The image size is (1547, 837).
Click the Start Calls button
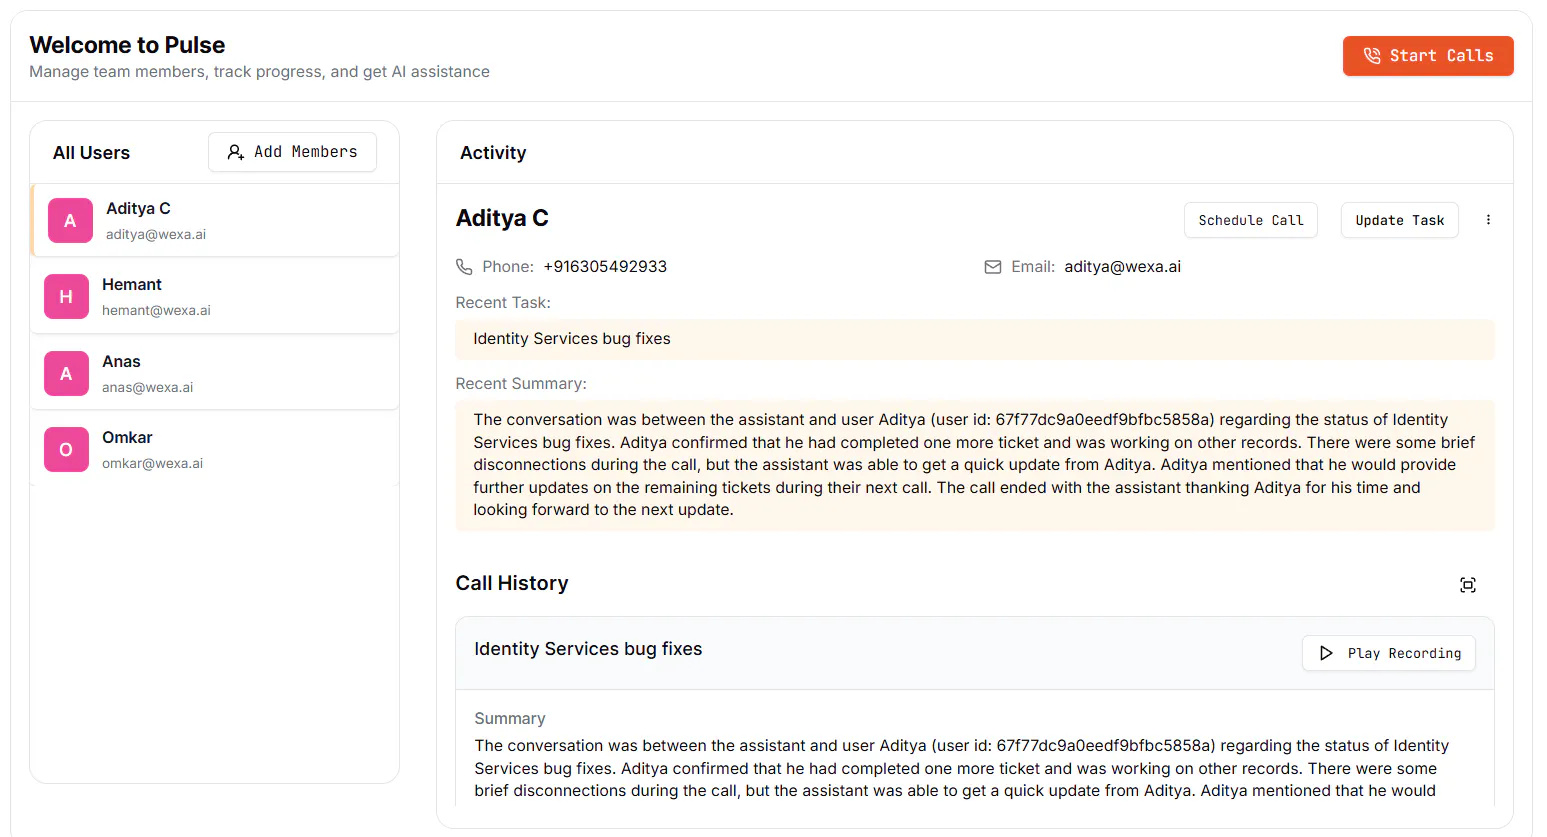point(1427,56)
